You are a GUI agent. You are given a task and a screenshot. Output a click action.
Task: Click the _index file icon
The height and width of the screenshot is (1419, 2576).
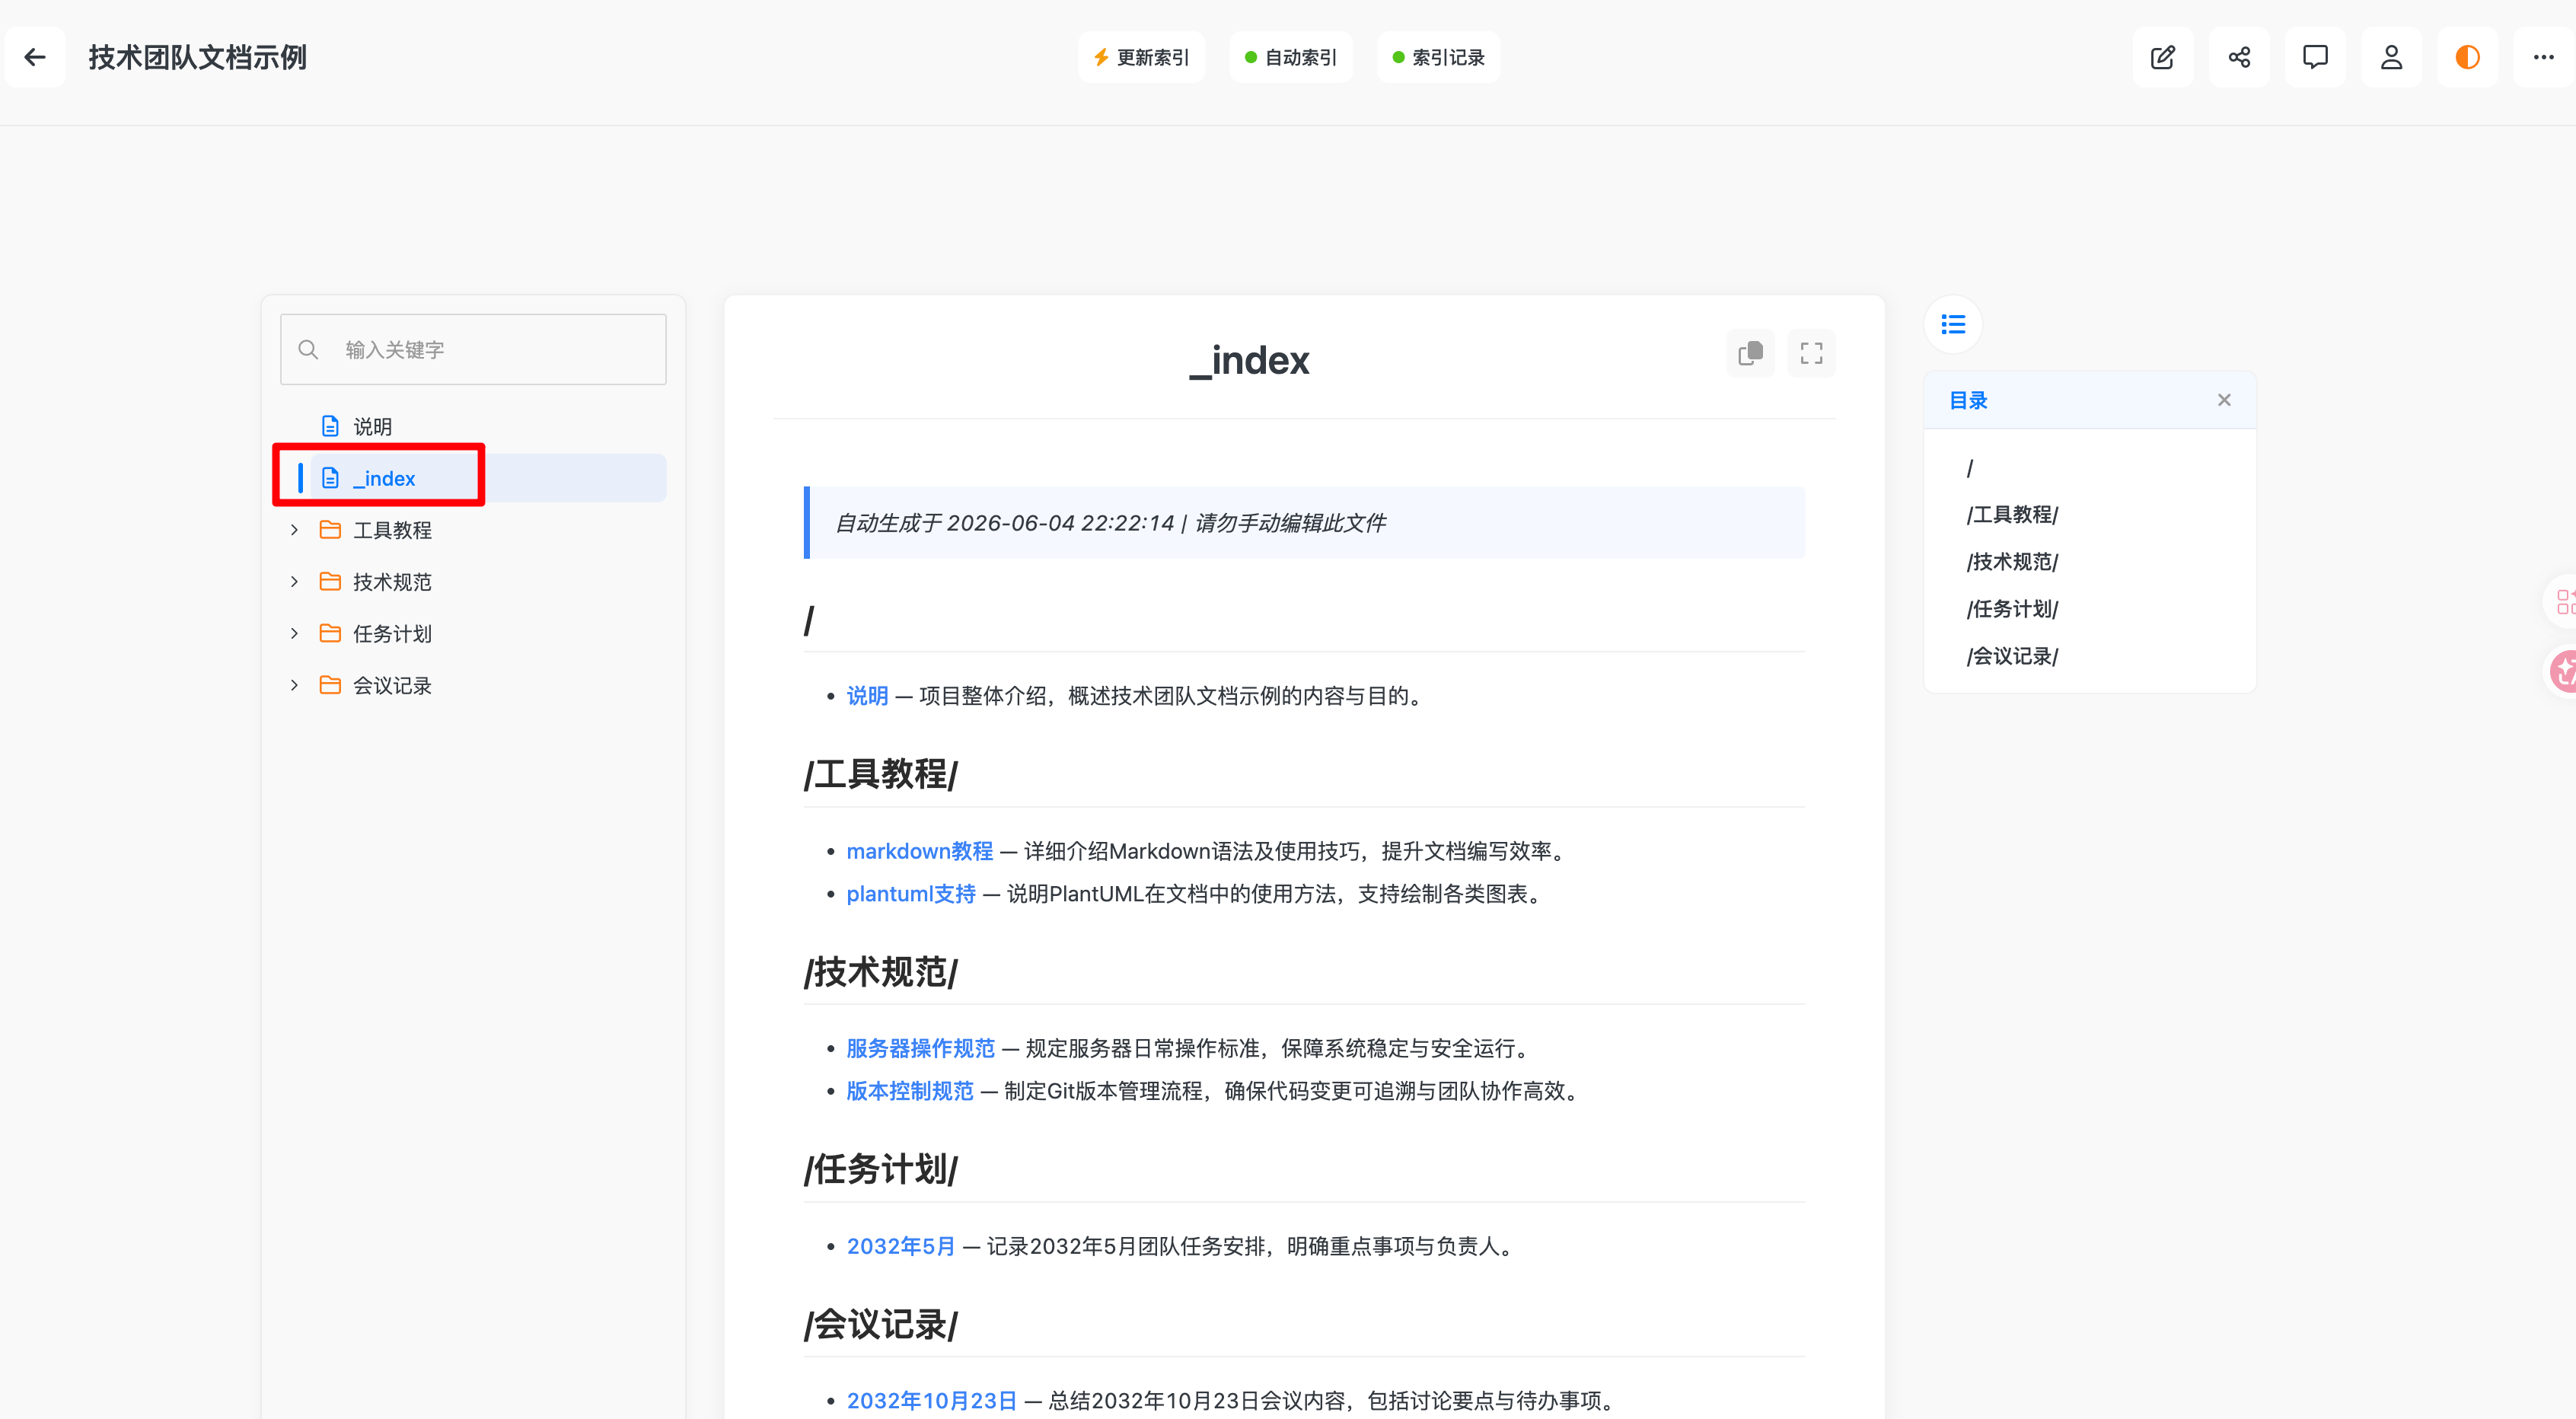tap(330, 478)
